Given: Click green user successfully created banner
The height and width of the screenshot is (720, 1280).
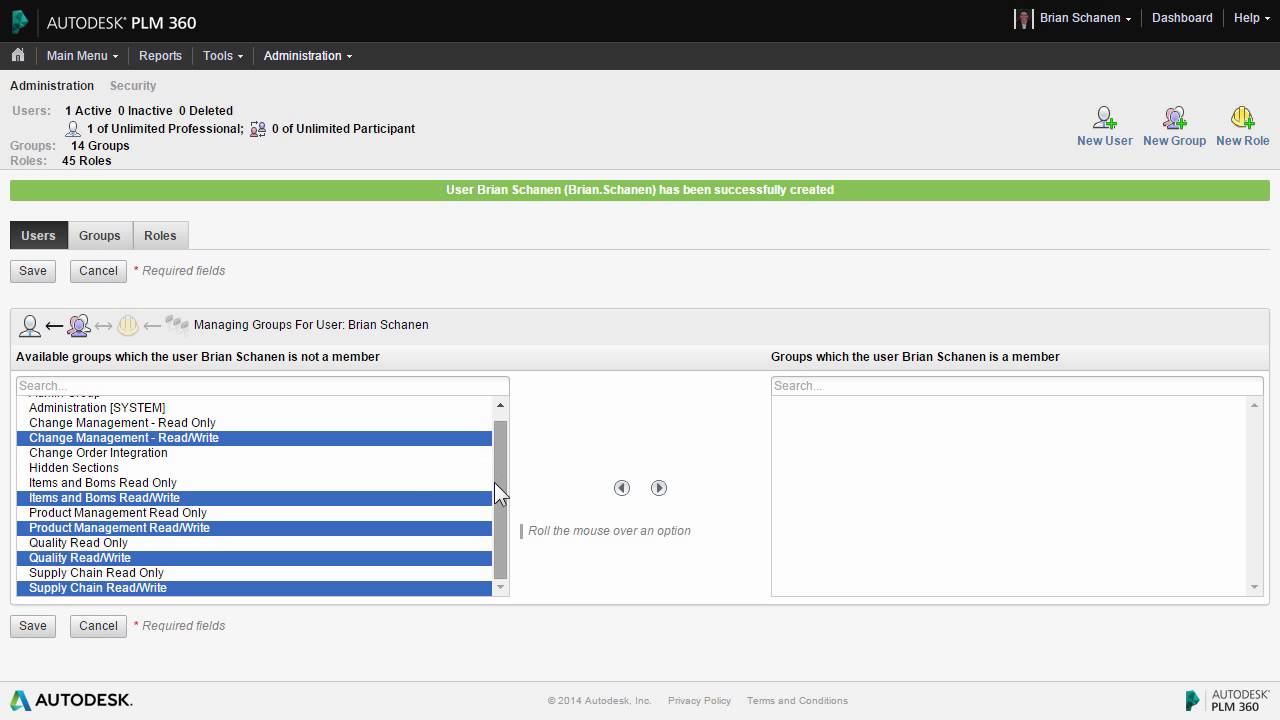Looking at the screenshot, I should 640,190.
